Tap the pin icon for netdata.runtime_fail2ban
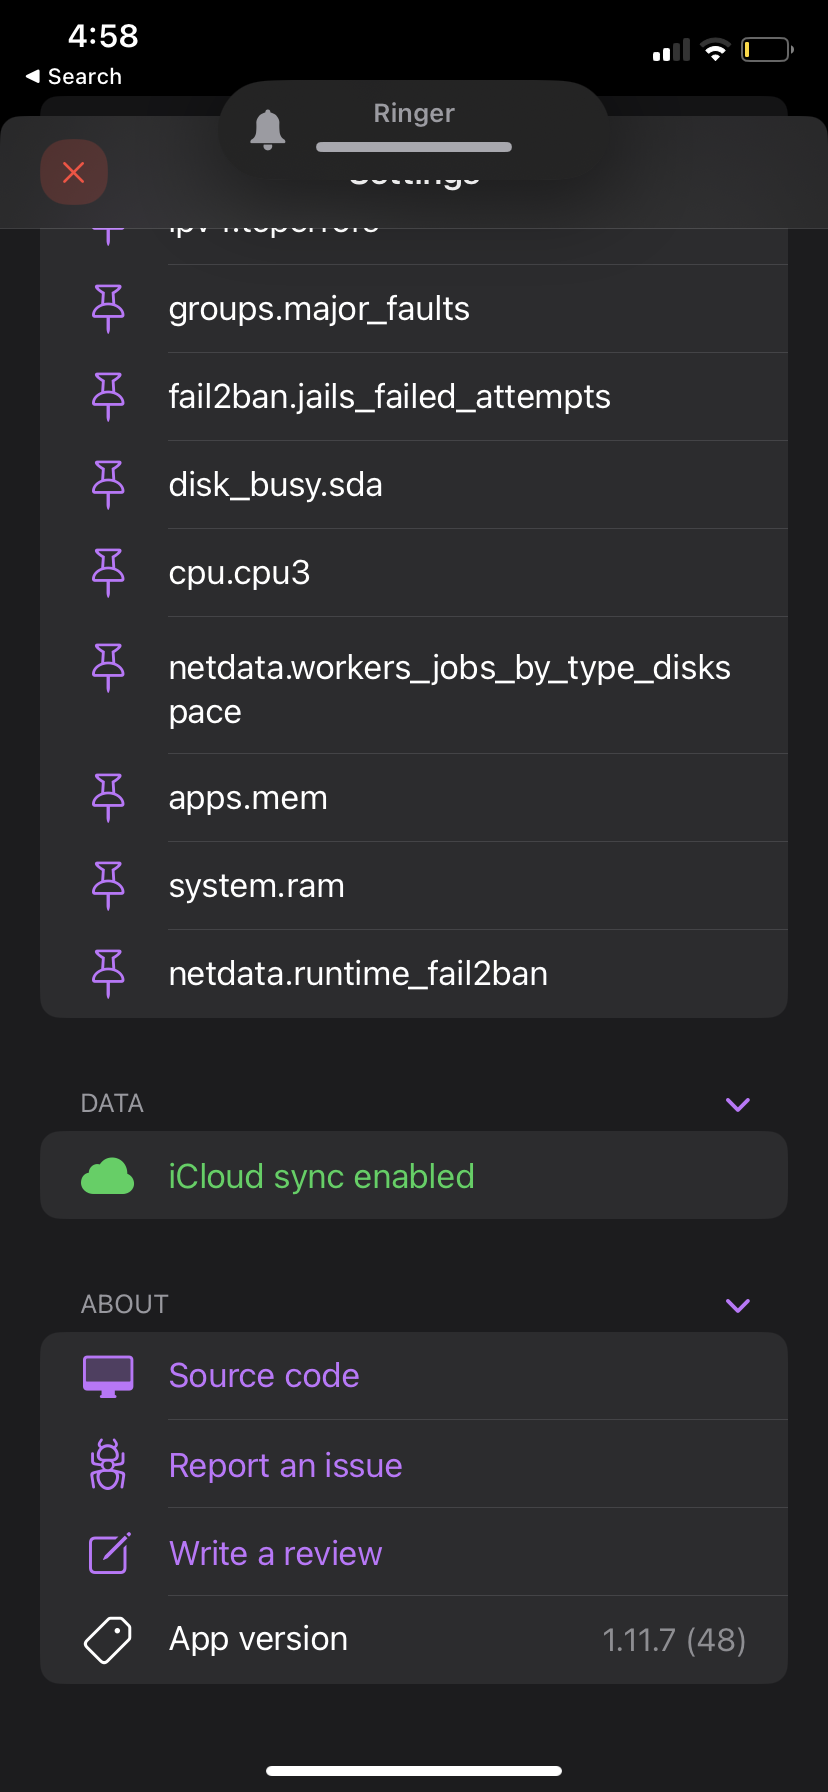The width and height of the screenshot is (828, 1792). (108, 974)
